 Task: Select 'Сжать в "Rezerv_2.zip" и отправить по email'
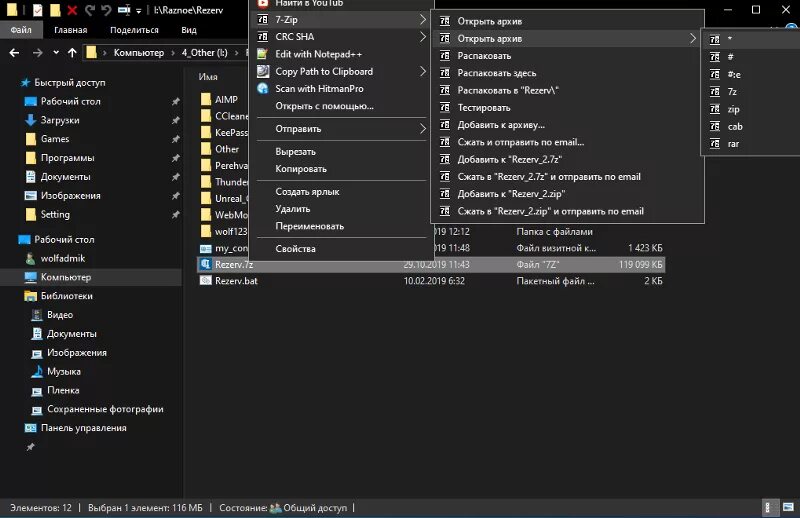567,211
